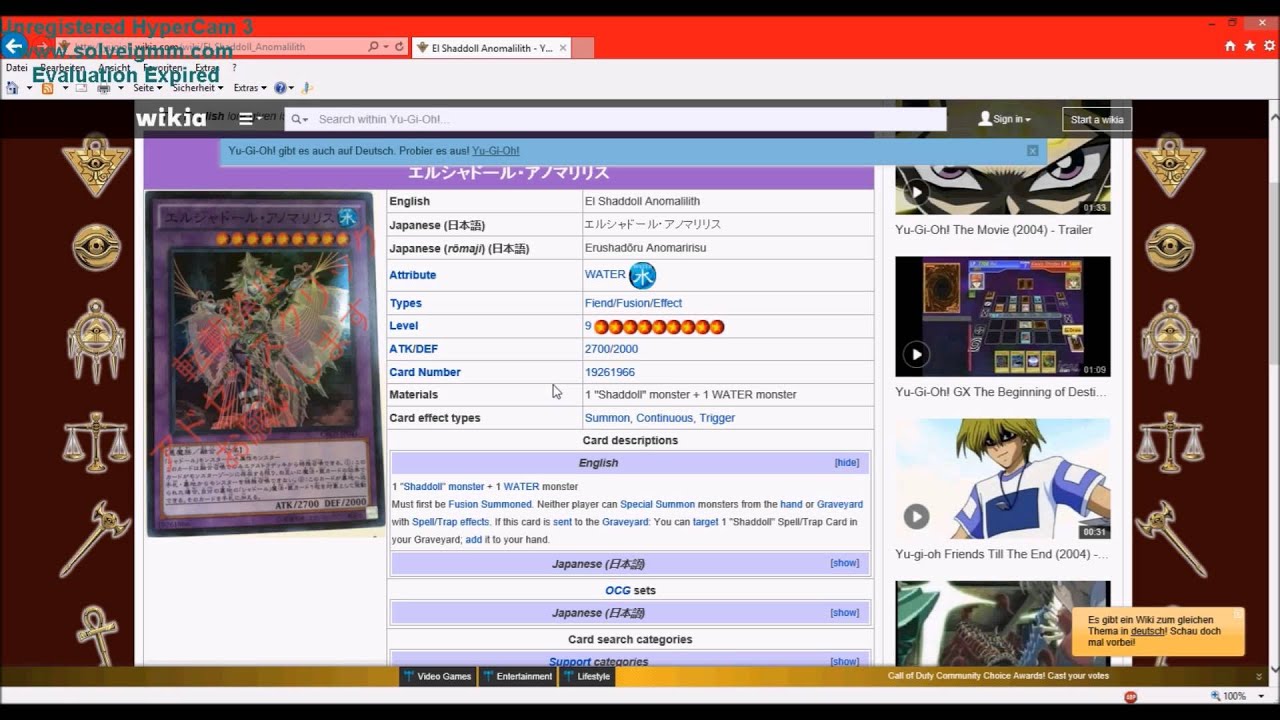Open the bottom dragon video thumbnail
The height and width of the screenshot is (720, 1280).
(x=1002, y=623)
